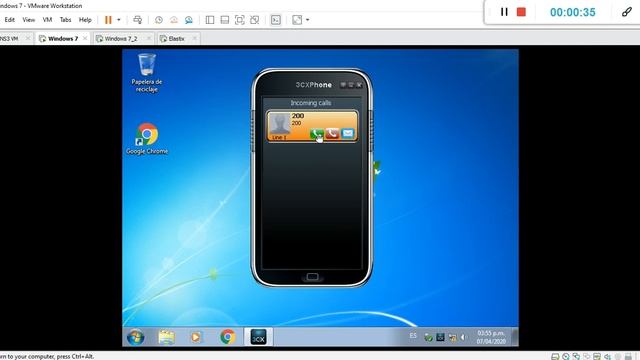The height and width of the screenshot is (360, 640).
Task: Open the Tabs menu
Action: point(65,20)
